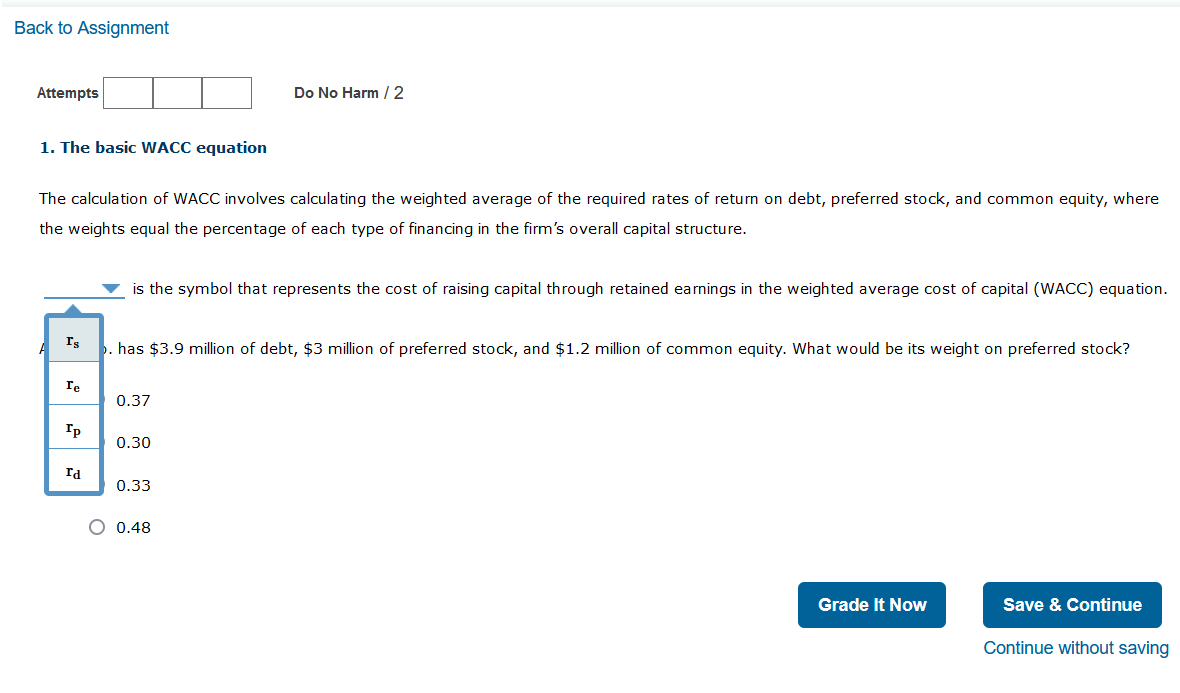
Task: Select rp from the symbol dropdown
Action: pyautogui.click(x=73, y=428)
